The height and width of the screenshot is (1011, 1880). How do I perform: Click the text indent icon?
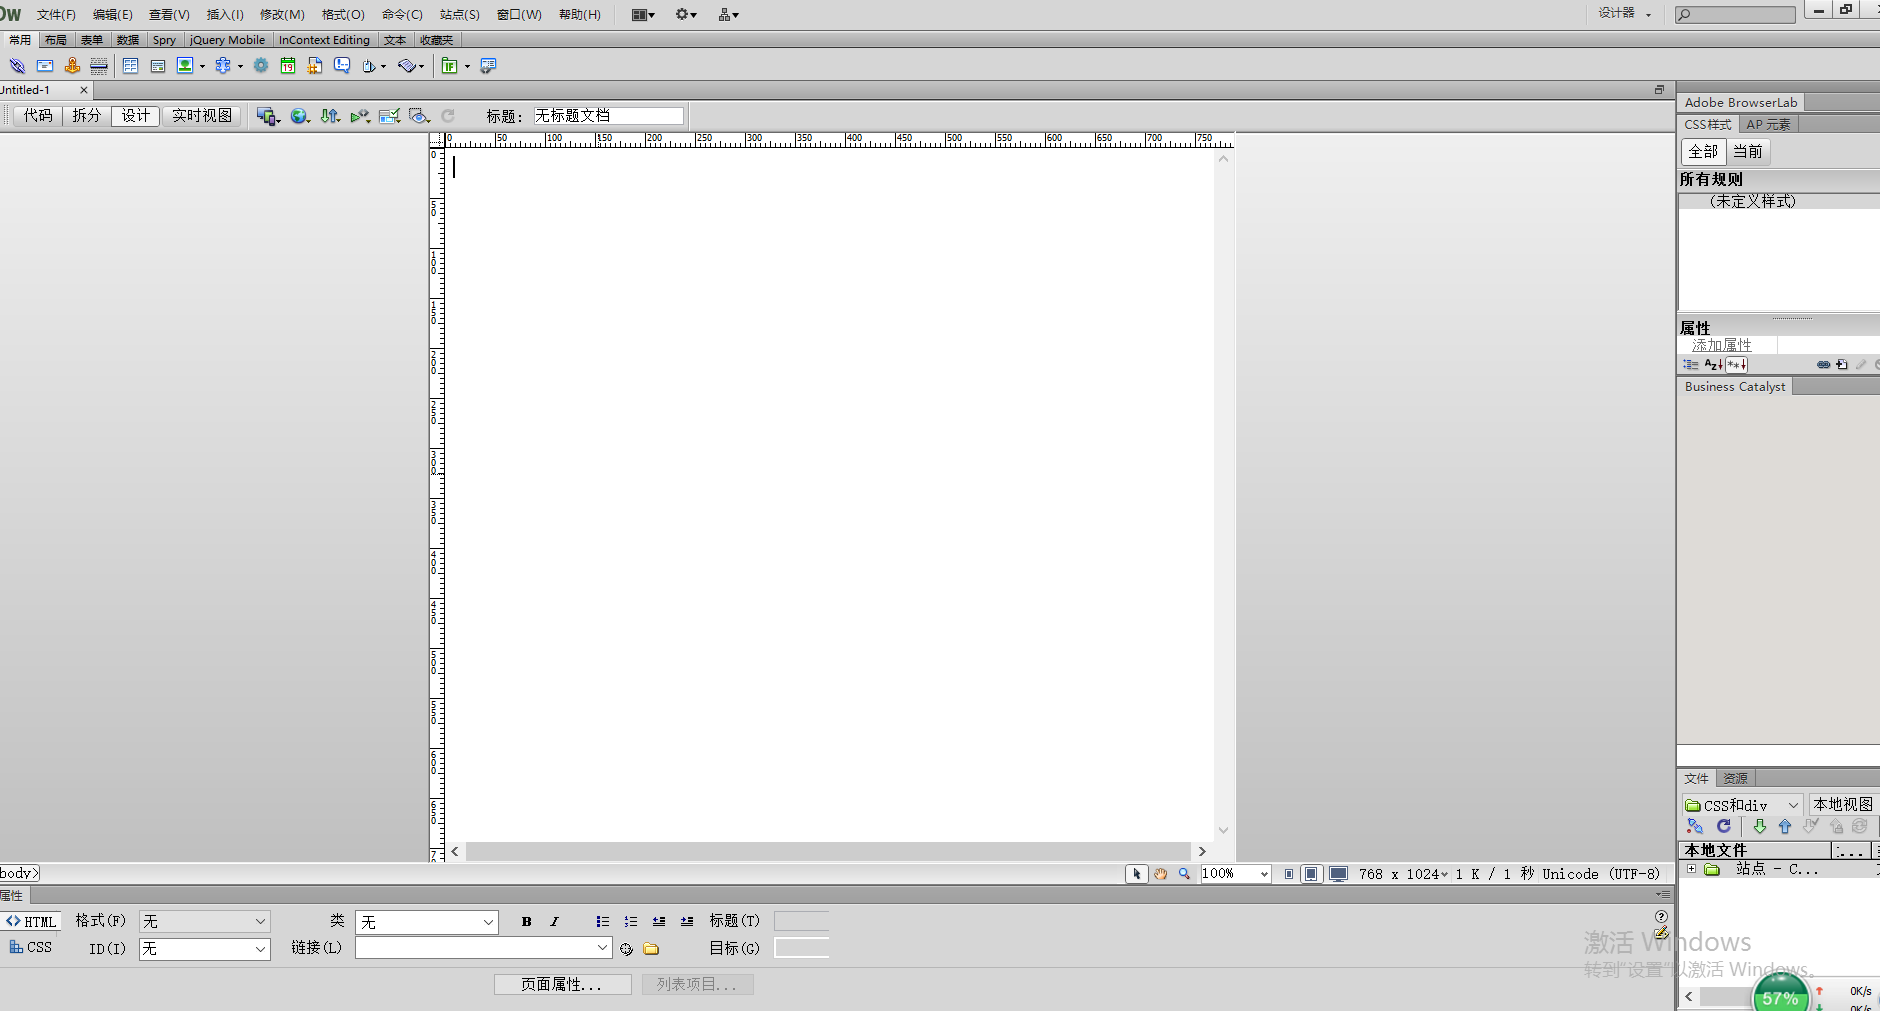coord(687,922)
